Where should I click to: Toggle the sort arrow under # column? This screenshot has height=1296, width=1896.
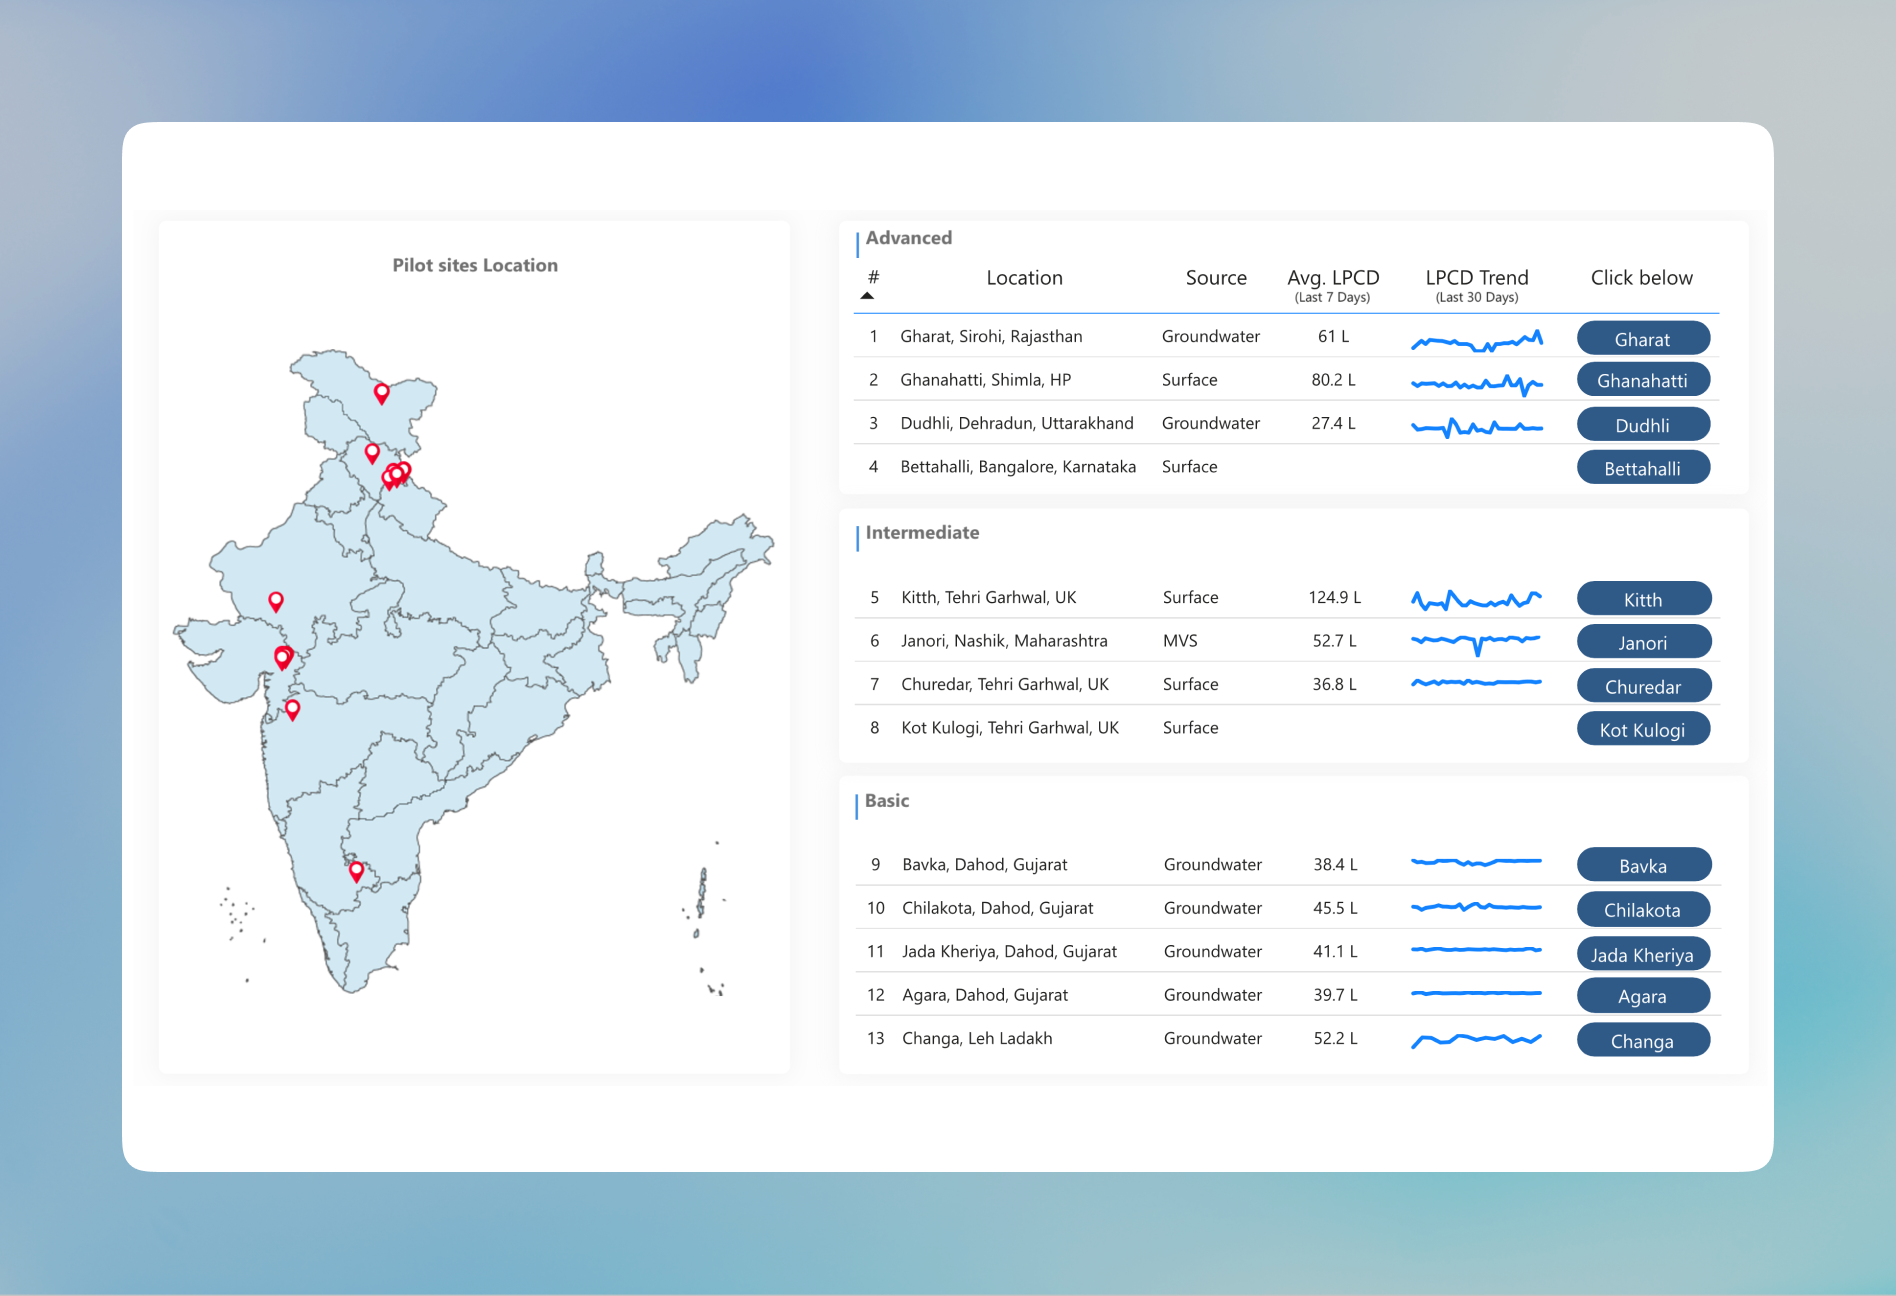867,296
